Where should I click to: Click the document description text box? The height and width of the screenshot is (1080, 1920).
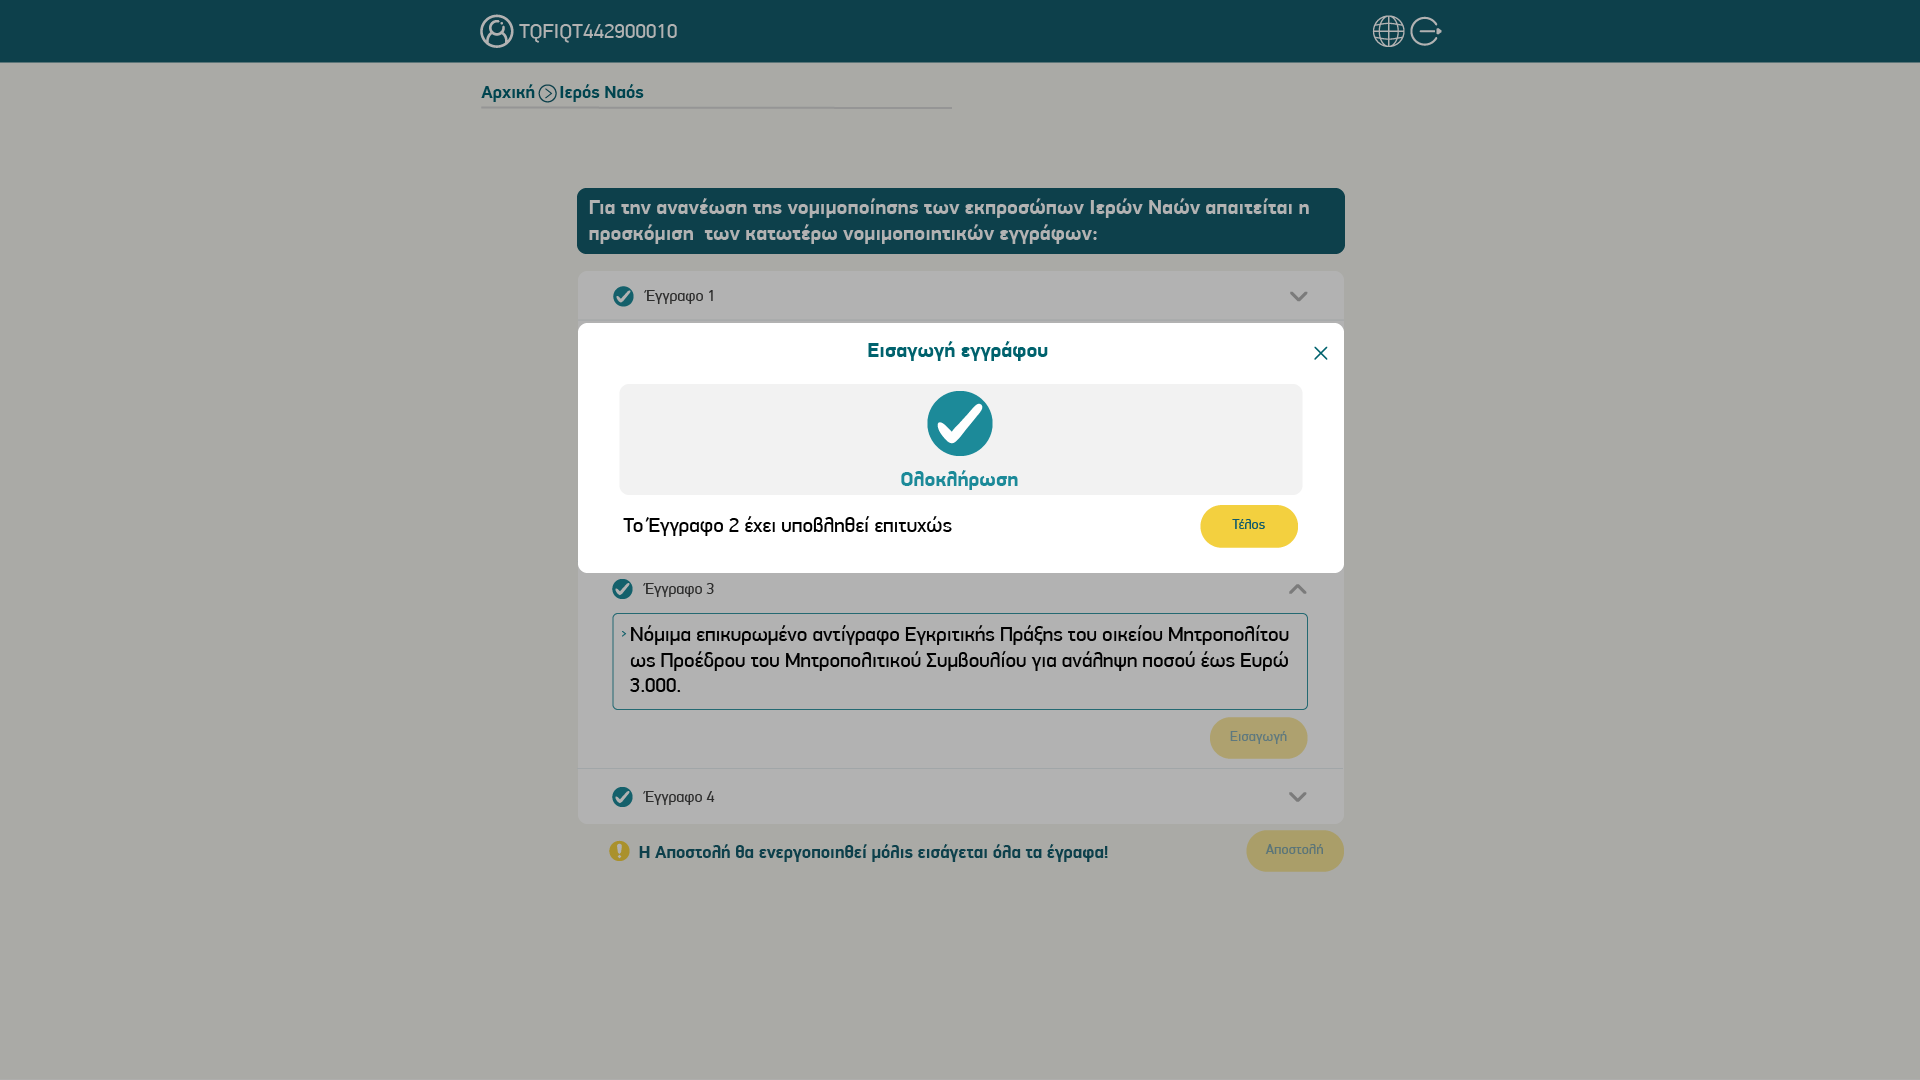tap(960, 662)
